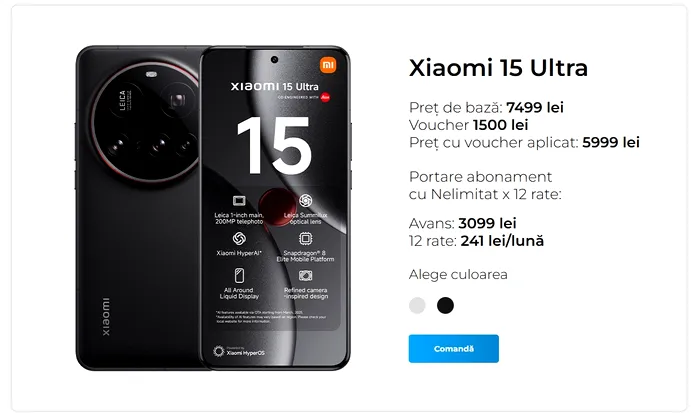Click the Leica 1-inch main camera icon
The height and width of the screenshot is (414, 700).
239,201
